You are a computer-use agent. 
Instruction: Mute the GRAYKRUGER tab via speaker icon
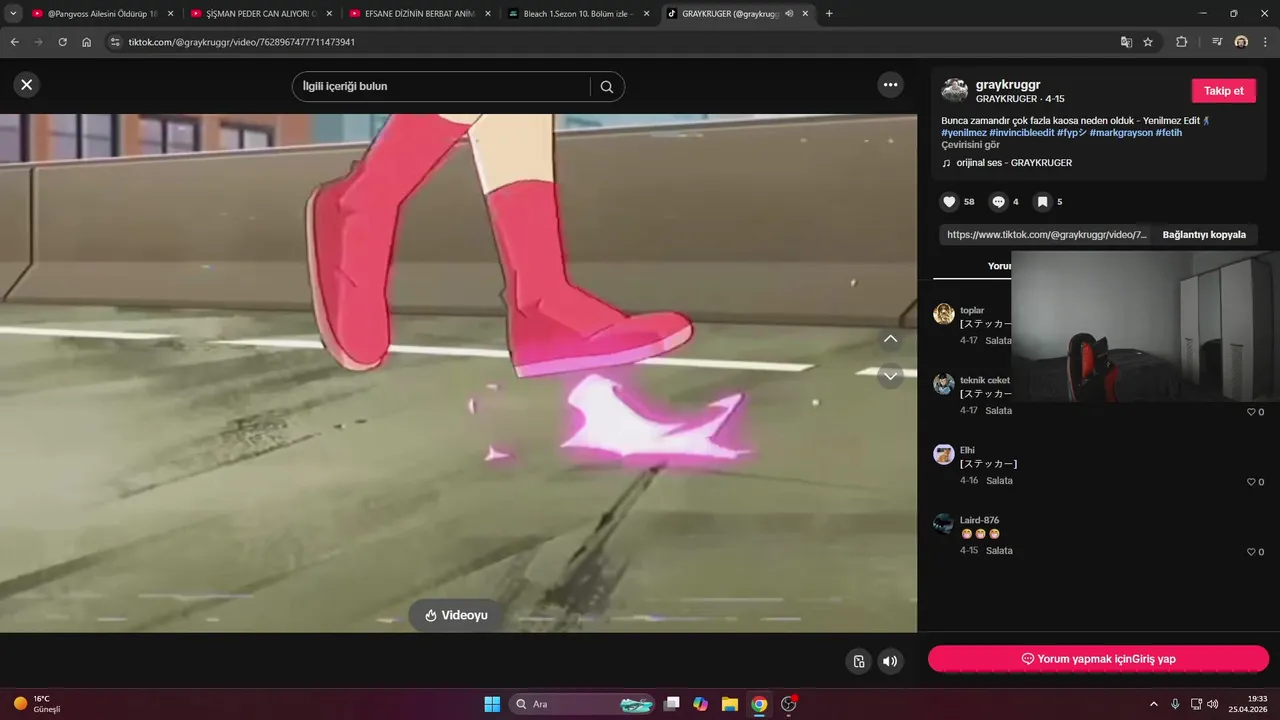tap(789, 14)
